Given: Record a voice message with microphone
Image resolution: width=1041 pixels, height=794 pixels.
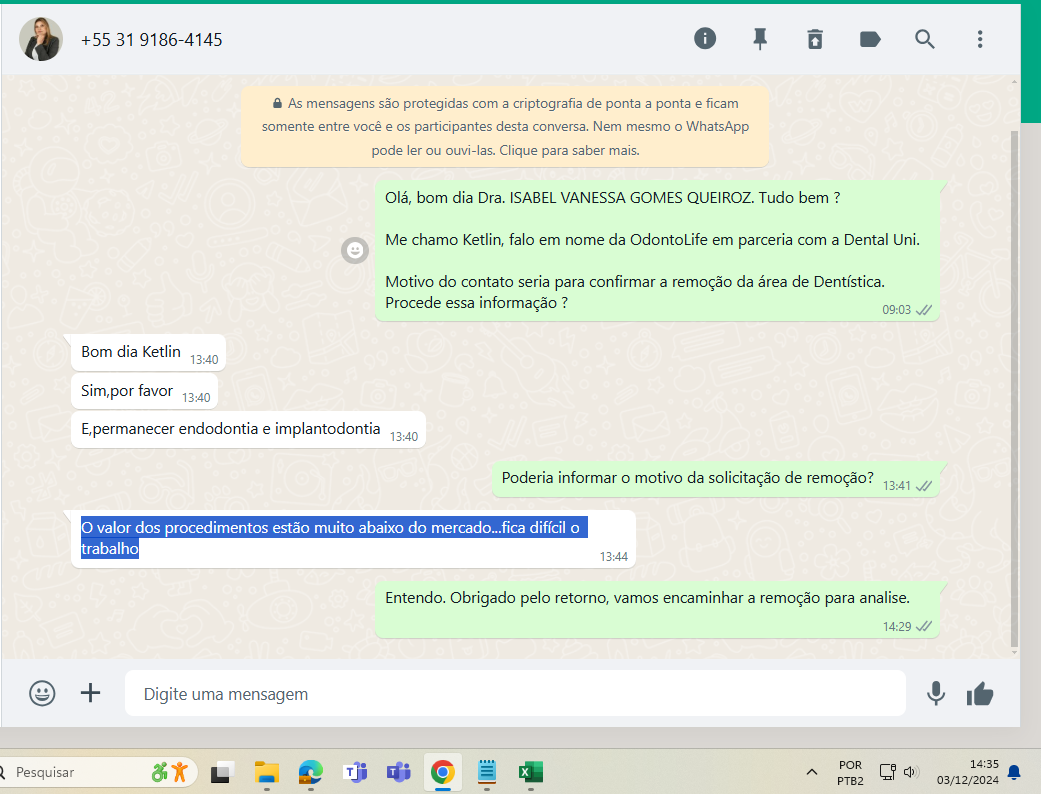Looking at the screenshot, I should pyautogui.click(x=935, y=694).
